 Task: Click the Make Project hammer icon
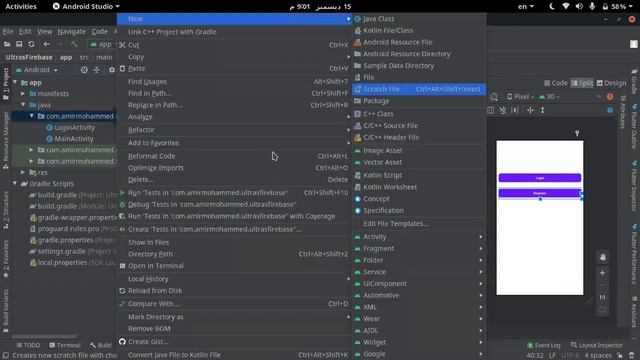click(x=74, y=44)
